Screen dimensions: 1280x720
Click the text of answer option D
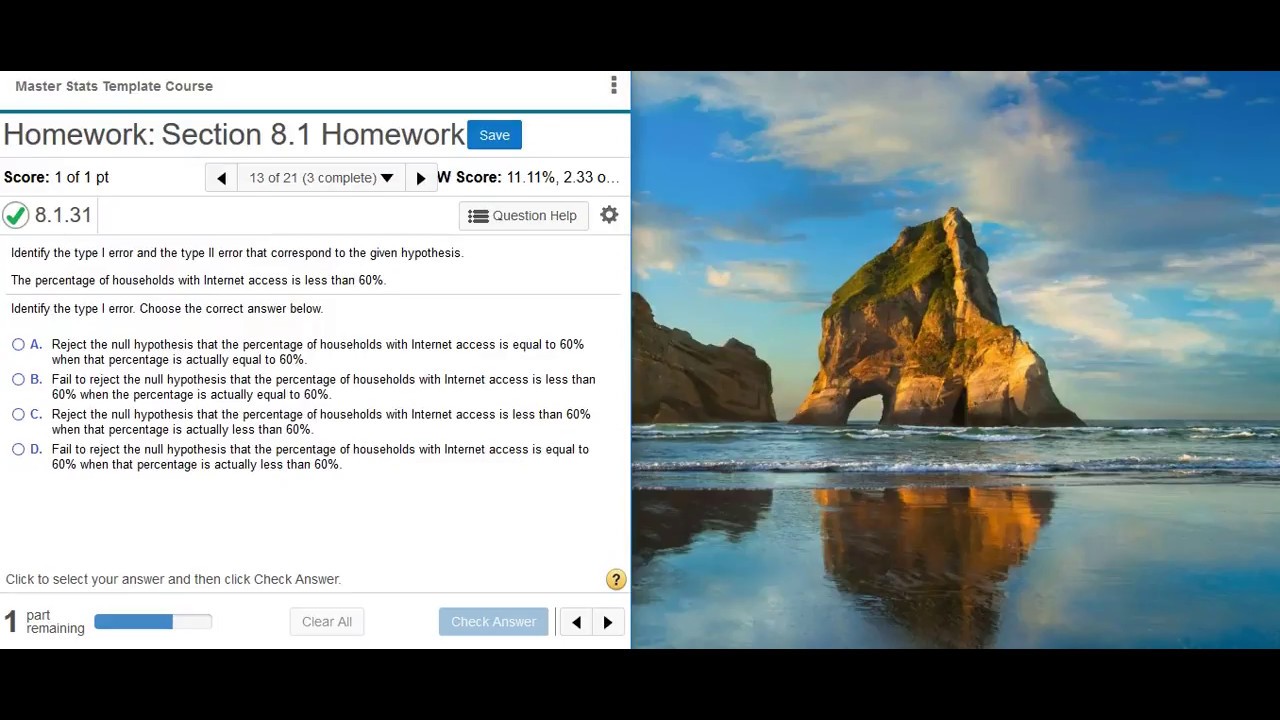point(320,457)
